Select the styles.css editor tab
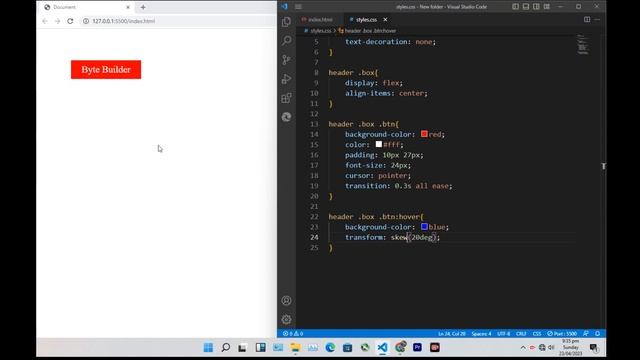 (x=366, y=20)
